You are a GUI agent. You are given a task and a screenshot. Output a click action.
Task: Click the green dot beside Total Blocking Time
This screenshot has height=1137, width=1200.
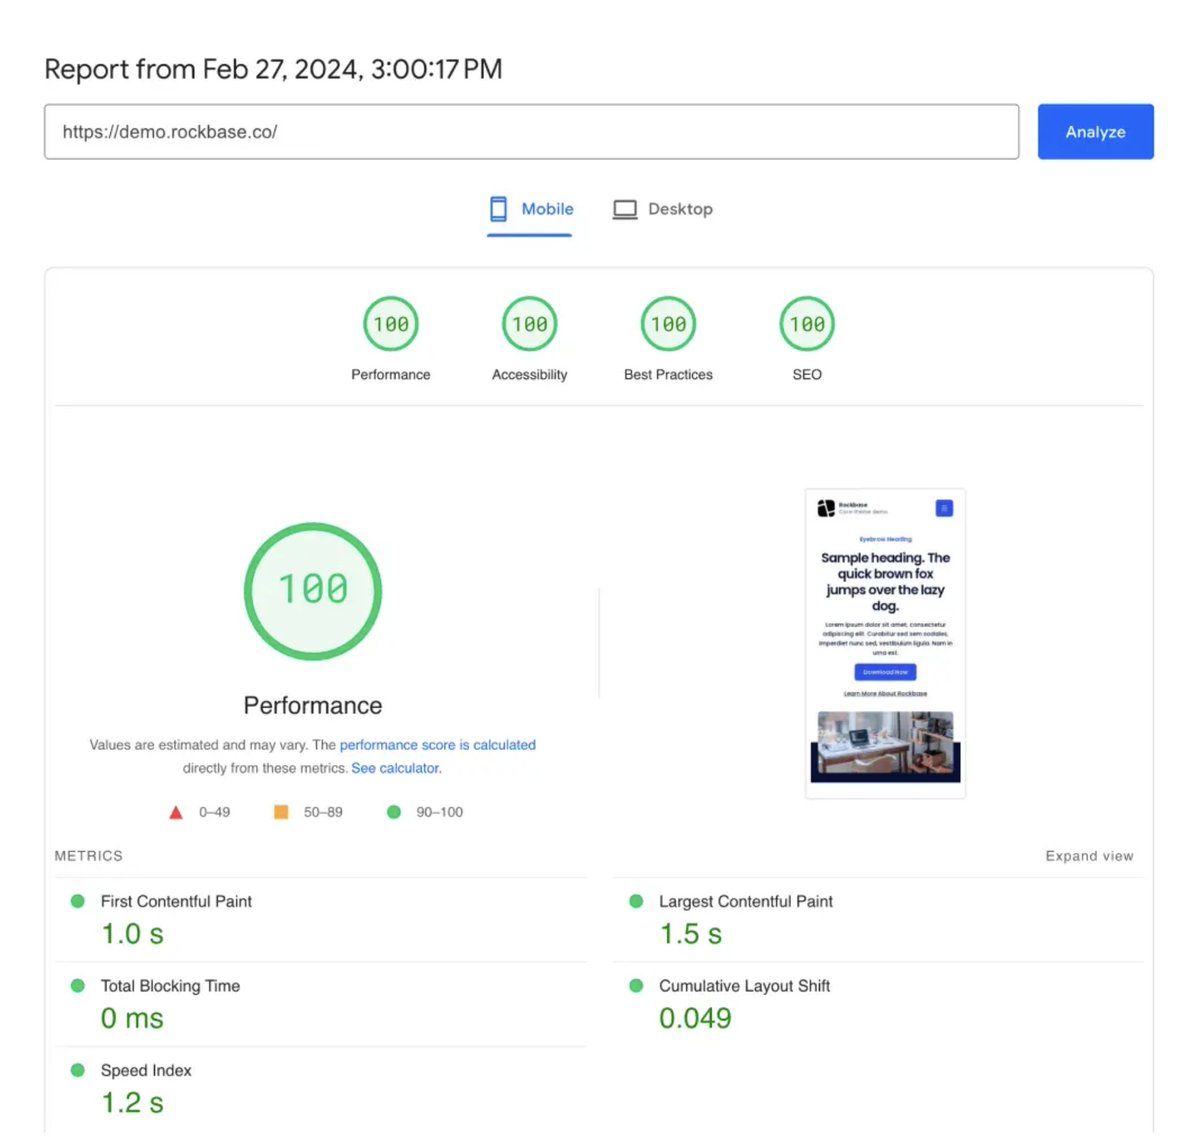coord(77,985)
